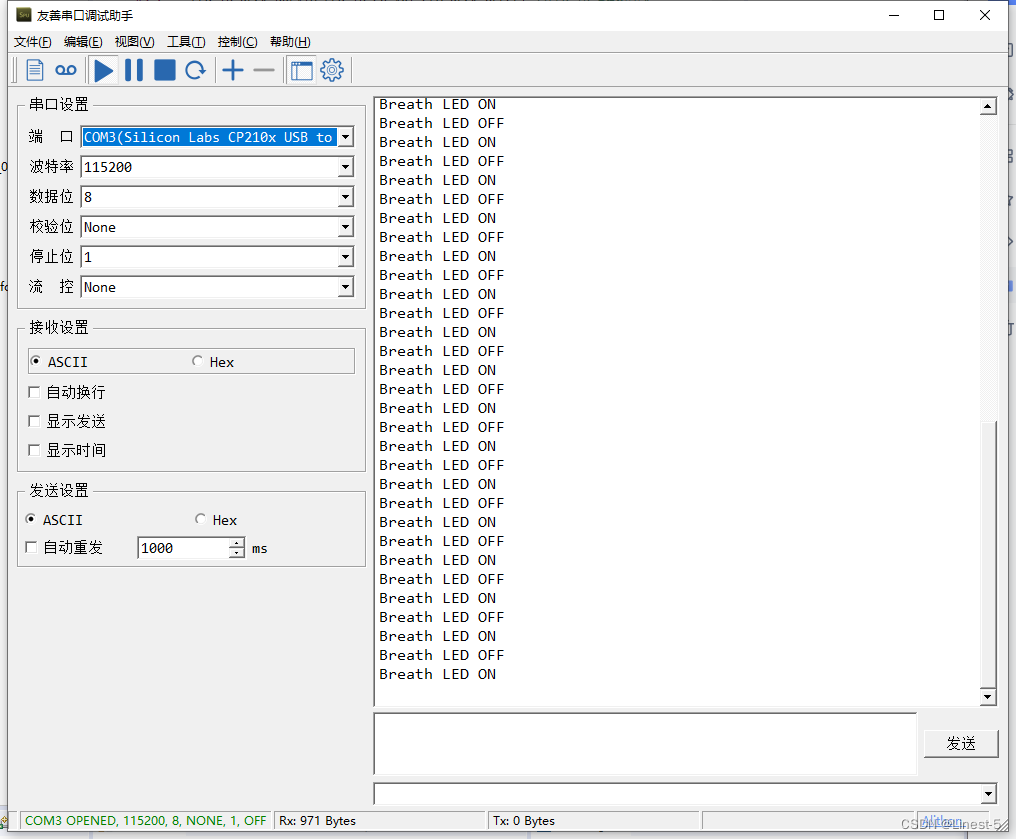1016x839 pixels.
Task: Select the clear receive area icon
Action: coord(33,70)
